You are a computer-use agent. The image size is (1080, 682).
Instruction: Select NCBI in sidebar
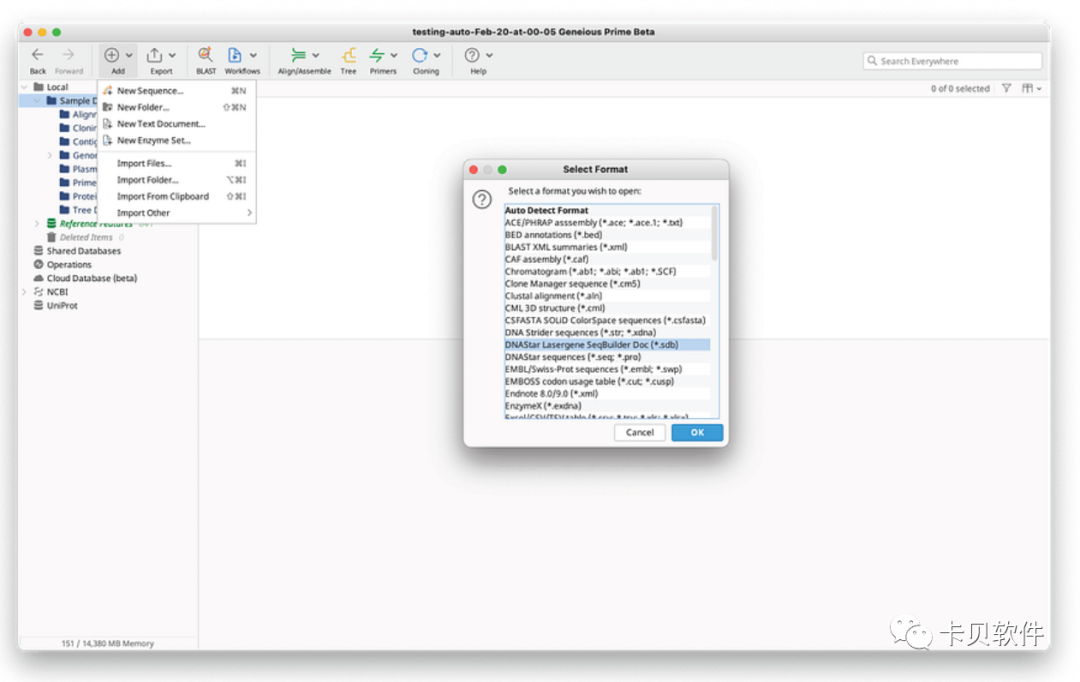pyautogui.click(x=57, y=292)
